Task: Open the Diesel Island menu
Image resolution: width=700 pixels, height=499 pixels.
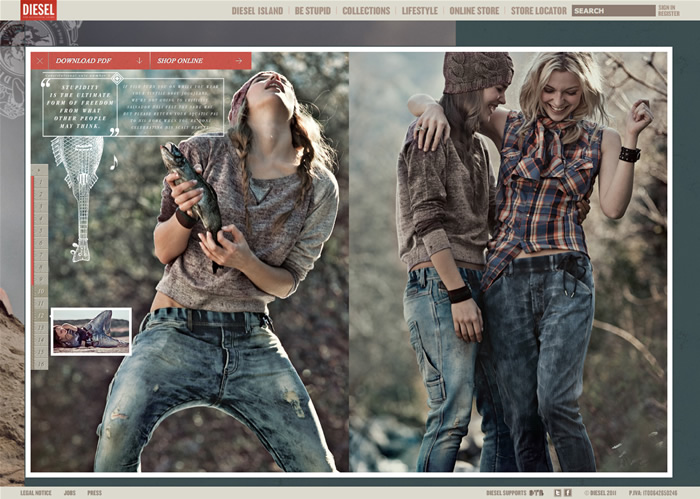Action: tap(257, 11)
